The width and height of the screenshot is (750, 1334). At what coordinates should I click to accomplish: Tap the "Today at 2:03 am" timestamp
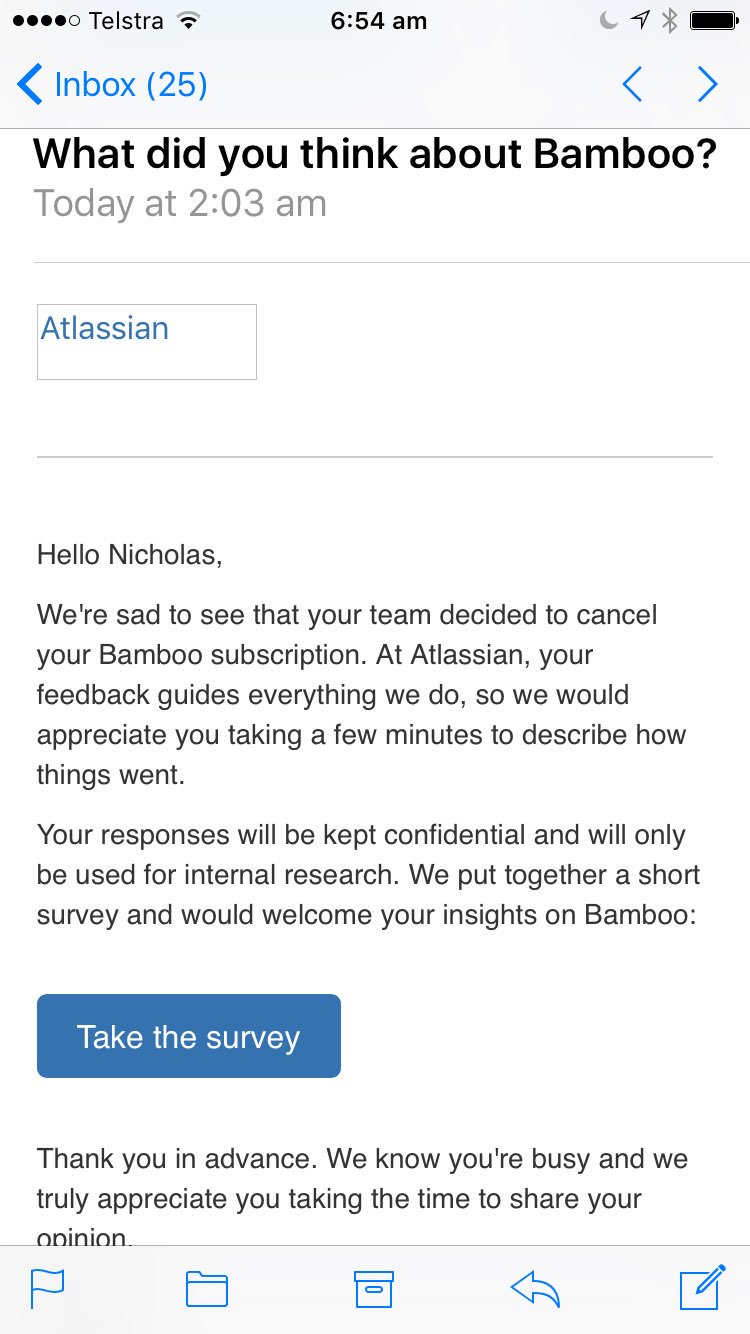180,204
